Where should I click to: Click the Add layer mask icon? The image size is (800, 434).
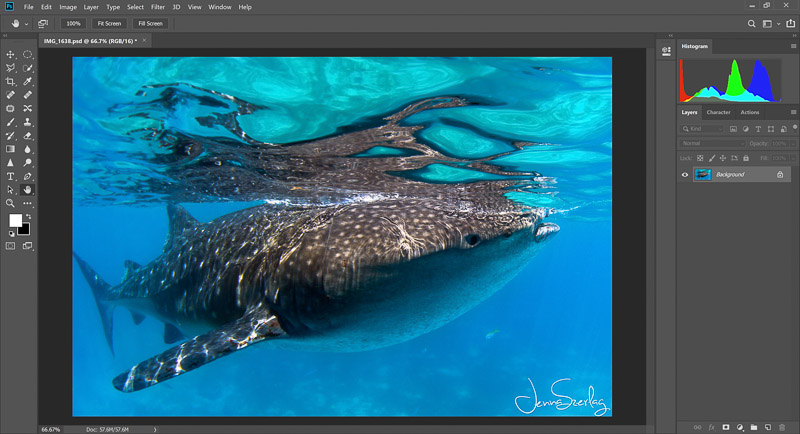tap(726, 427)
